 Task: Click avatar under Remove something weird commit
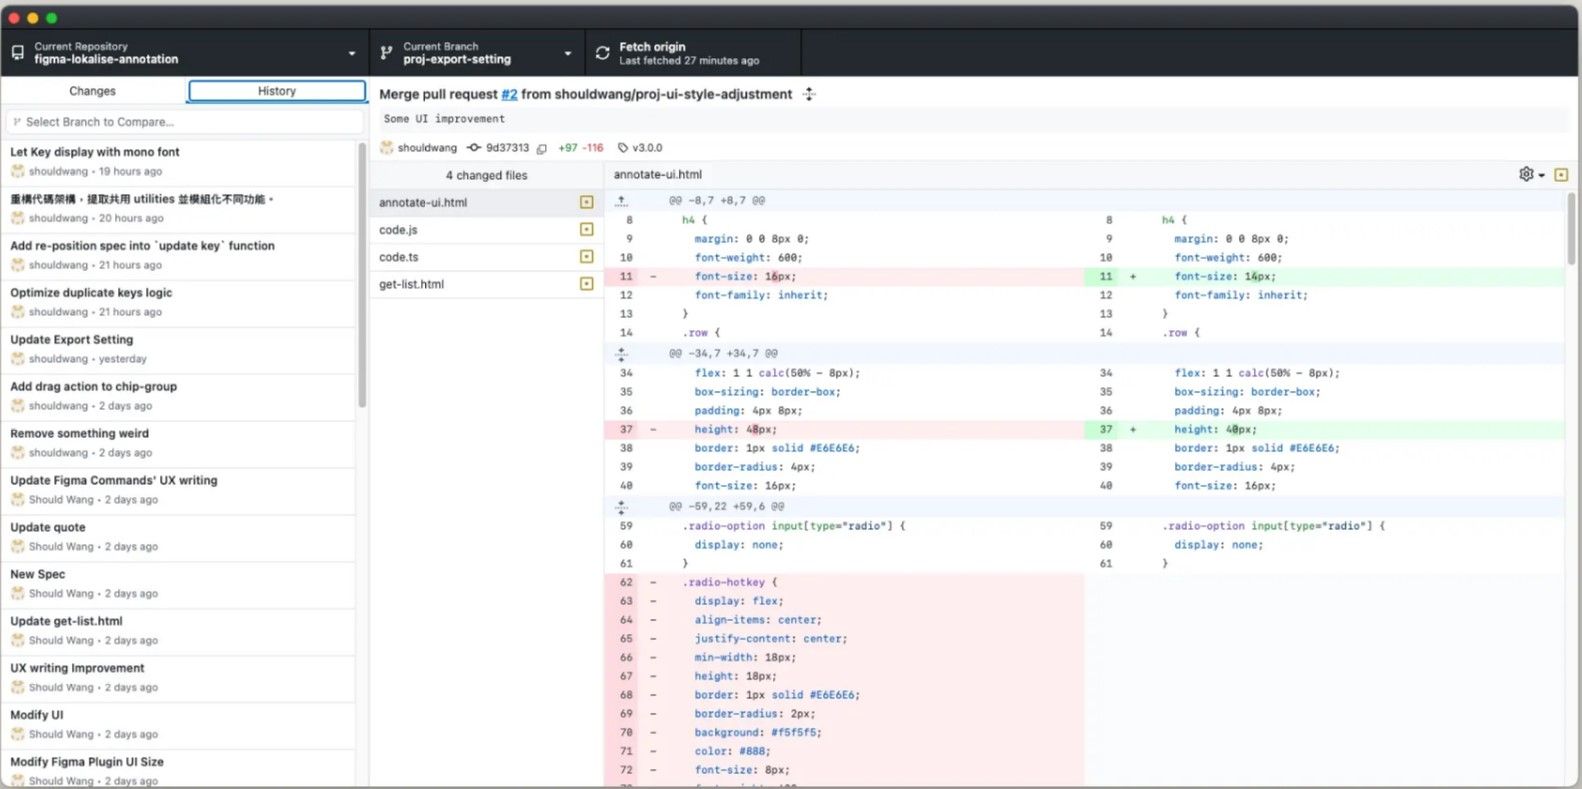coord(17,453)
